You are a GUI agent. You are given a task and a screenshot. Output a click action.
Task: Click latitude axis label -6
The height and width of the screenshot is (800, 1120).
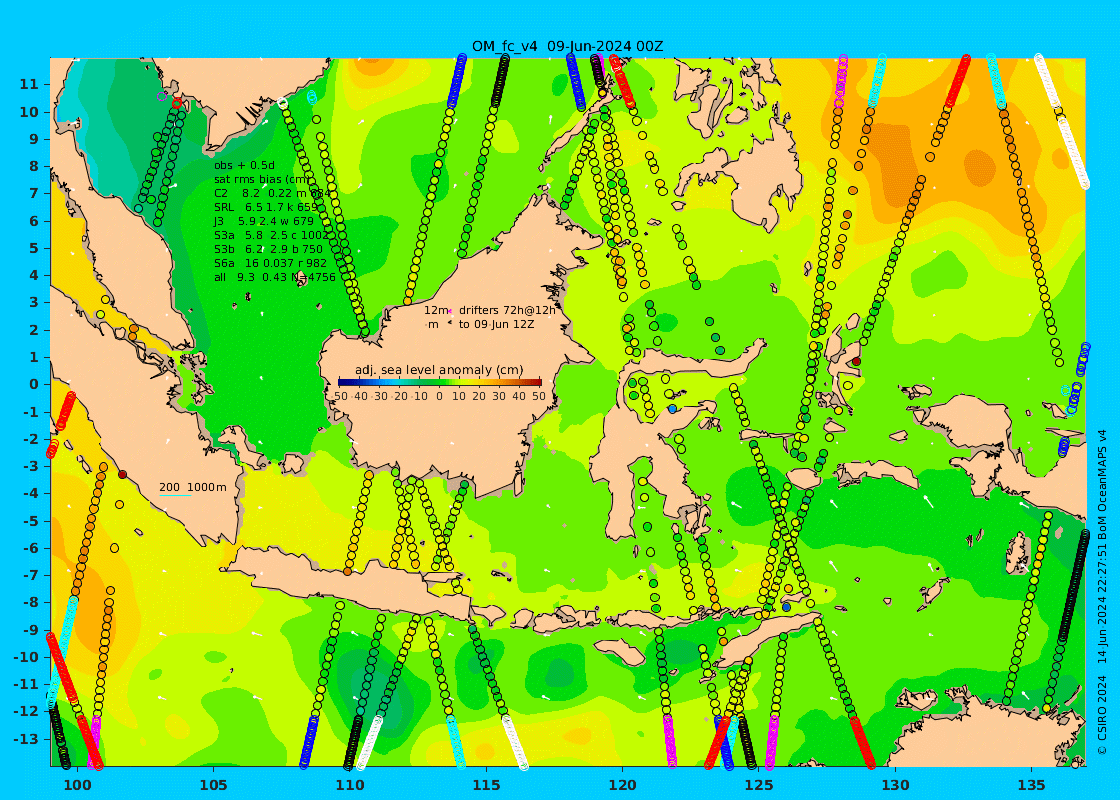pos(30,548)
